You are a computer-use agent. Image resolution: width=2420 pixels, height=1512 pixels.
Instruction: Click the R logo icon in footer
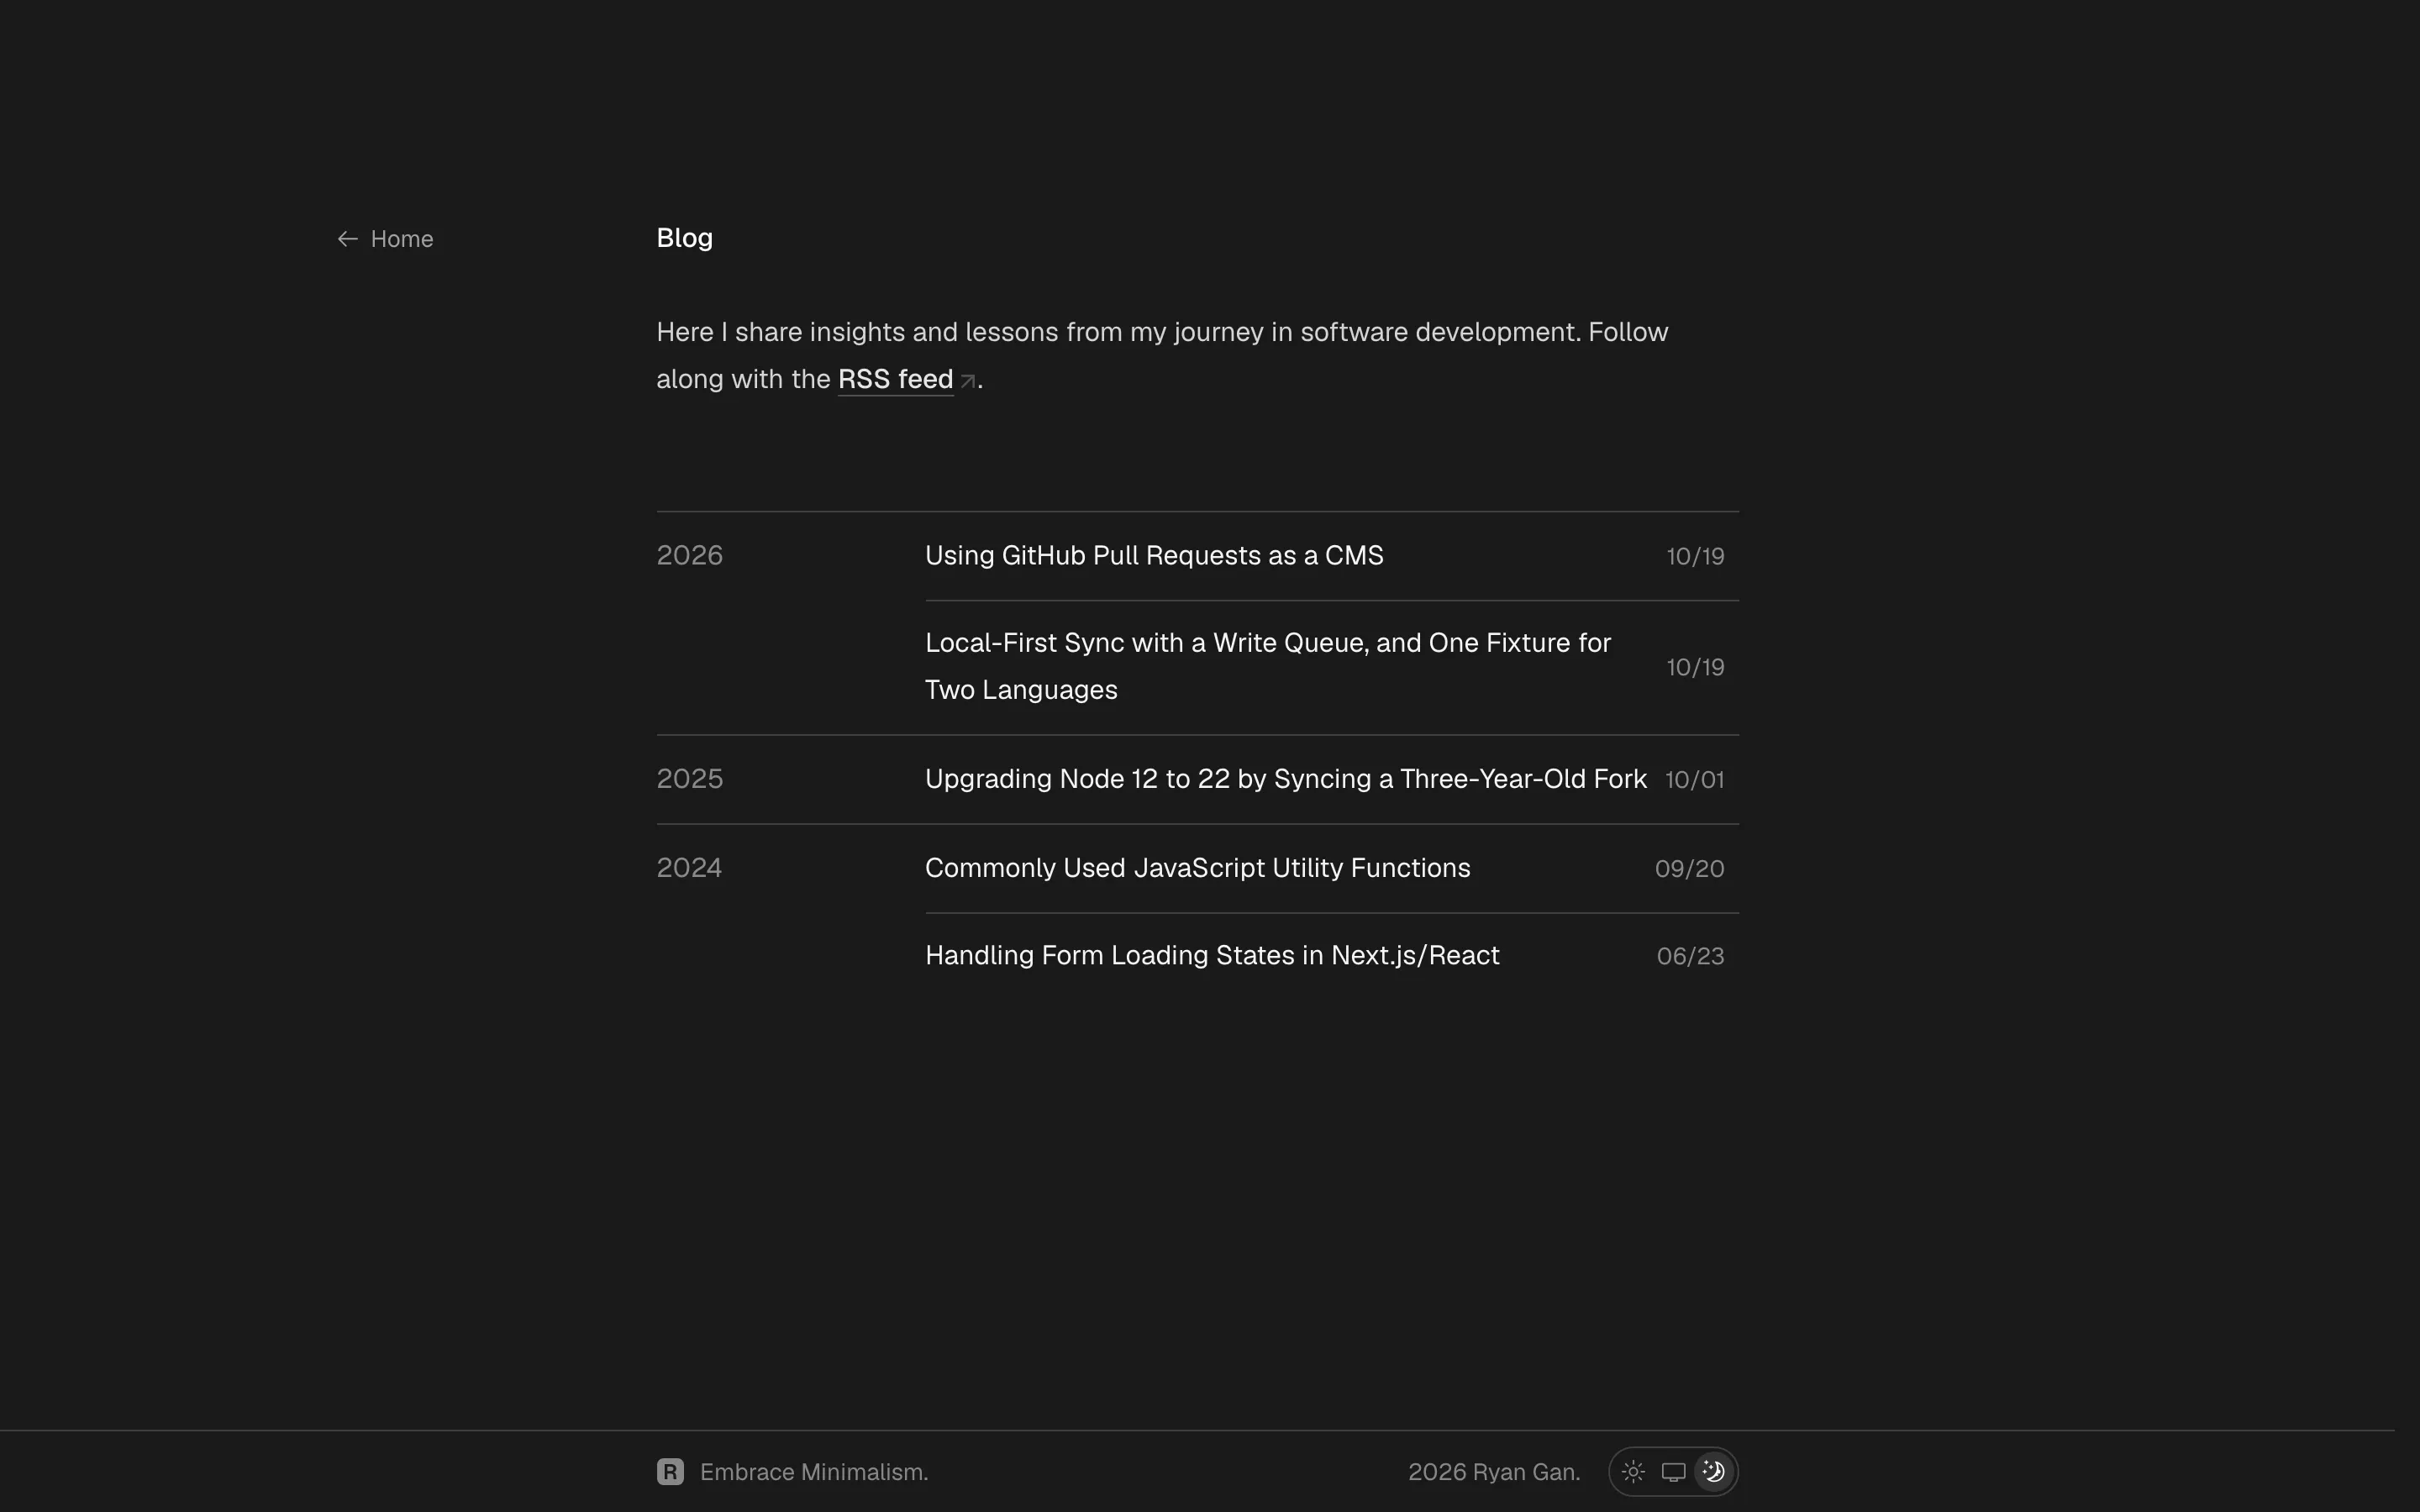point(670,1472)
